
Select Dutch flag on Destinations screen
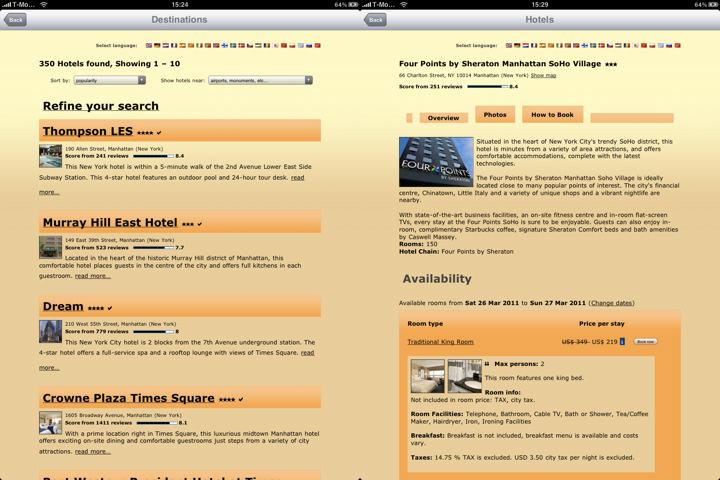(166, 45)
